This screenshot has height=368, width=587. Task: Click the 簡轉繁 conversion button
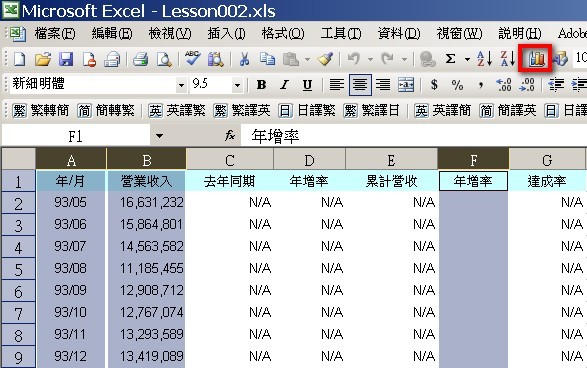point(106,110)
